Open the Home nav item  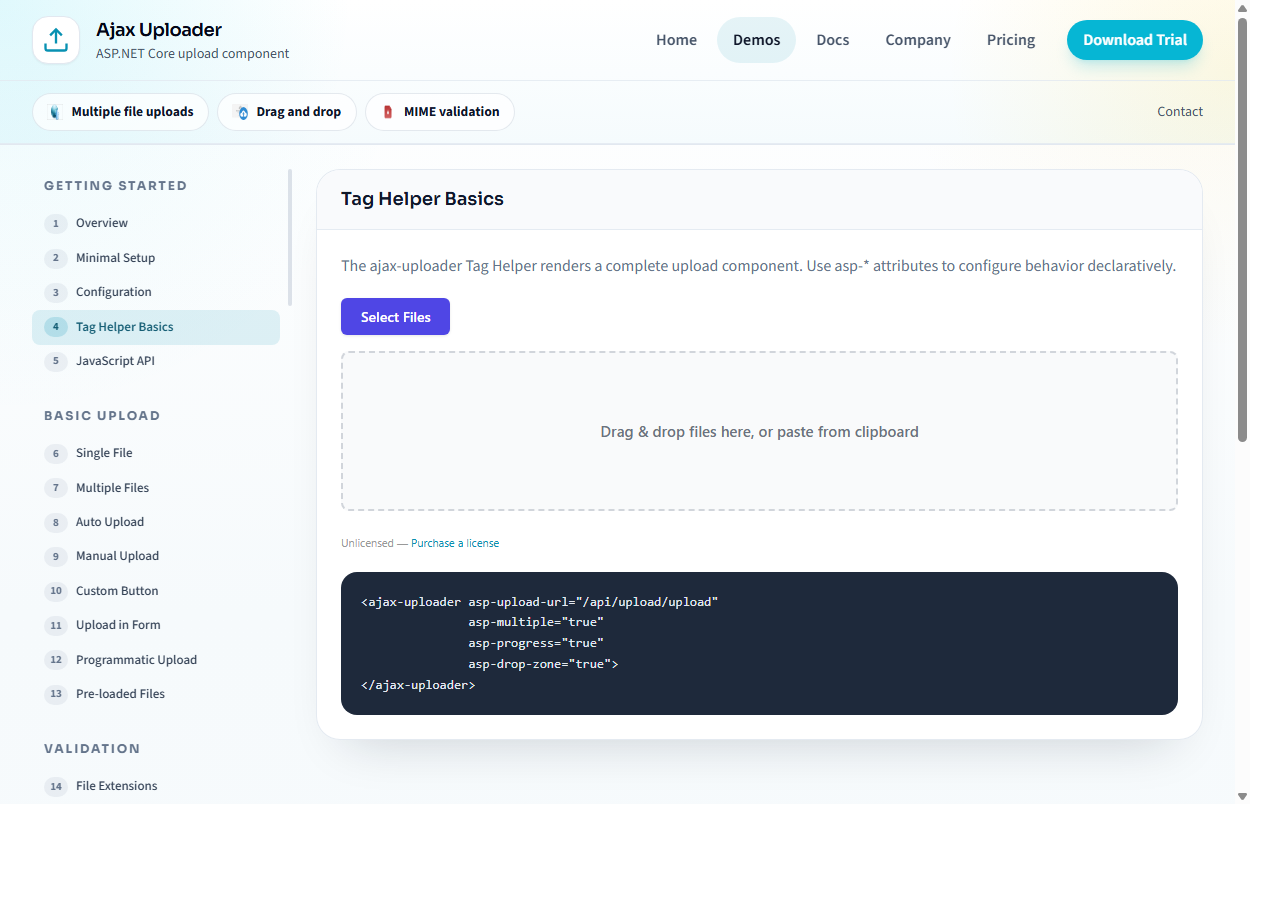676,40
